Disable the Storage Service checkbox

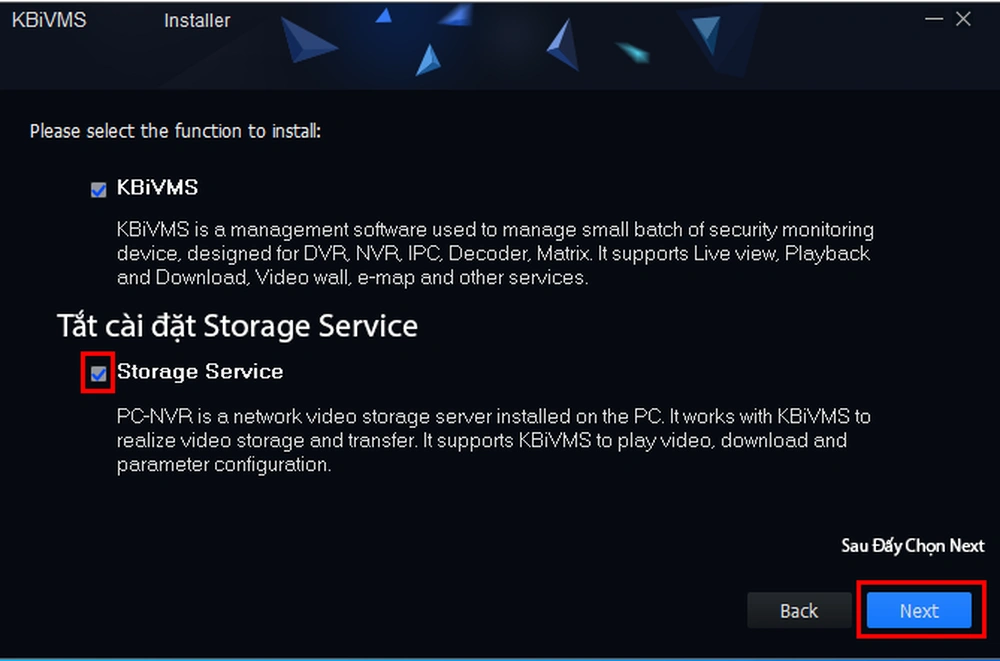click(98, 374)
